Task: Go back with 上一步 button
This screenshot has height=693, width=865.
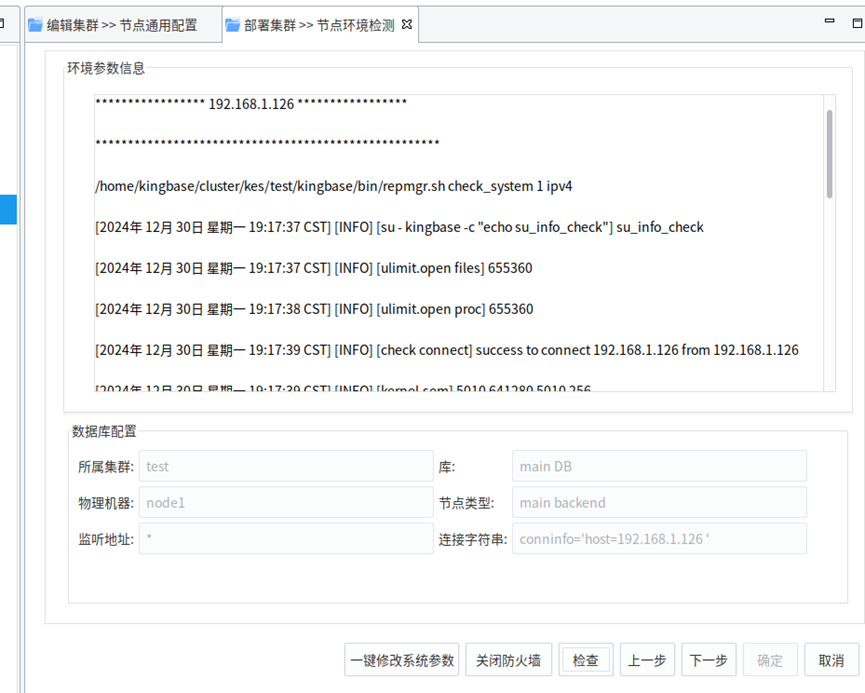Action: coord(647,660)
